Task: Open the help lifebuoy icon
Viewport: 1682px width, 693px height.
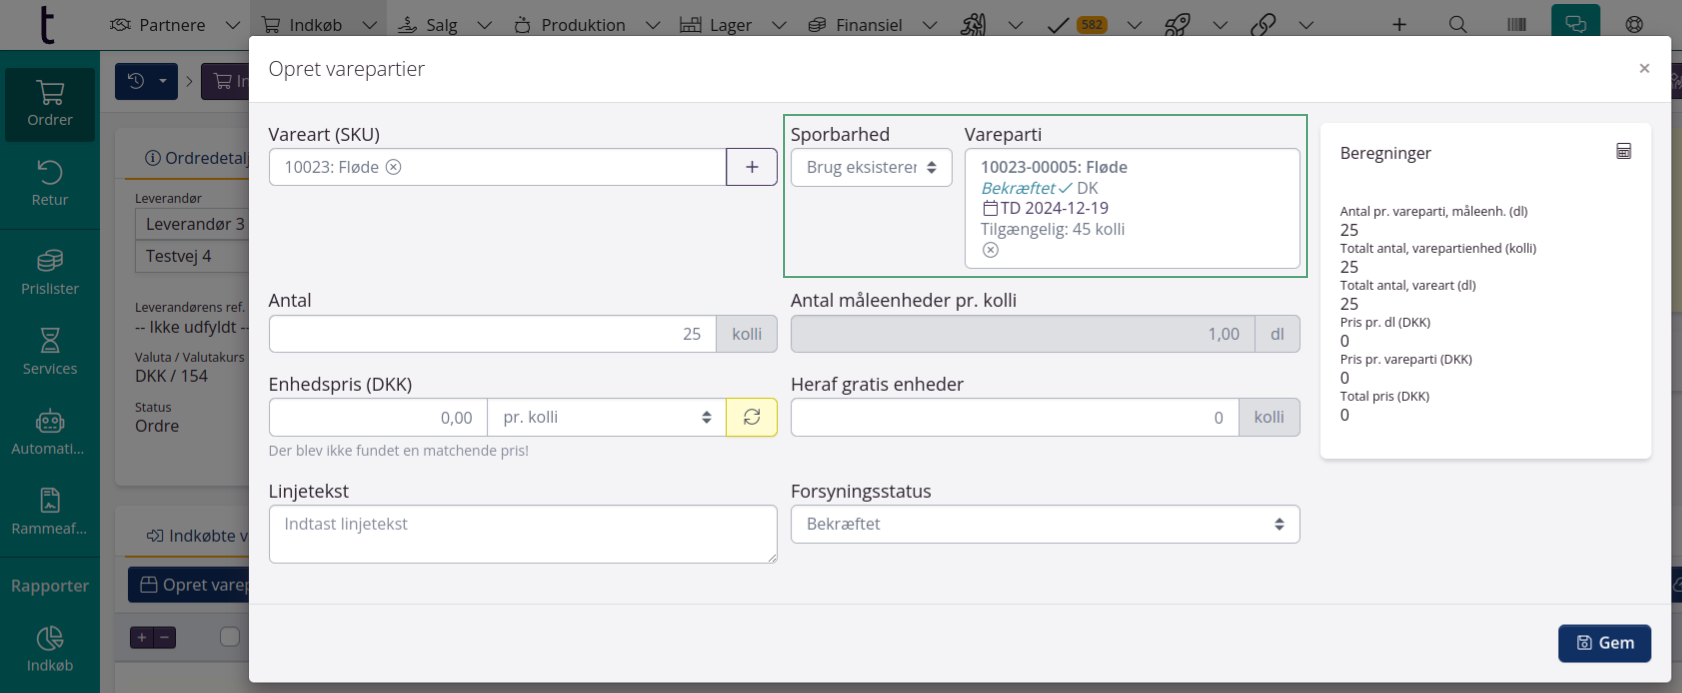Action: (1634, 25)
